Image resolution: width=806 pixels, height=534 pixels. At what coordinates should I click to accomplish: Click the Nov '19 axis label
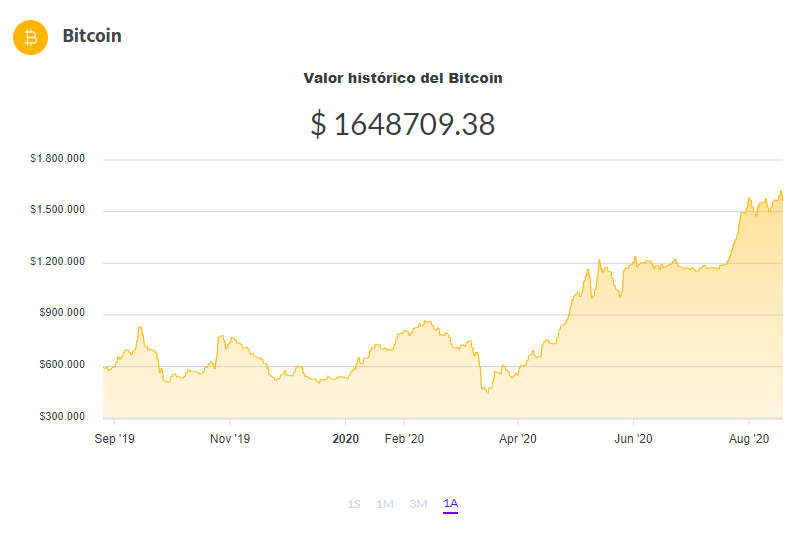(x=230, y=439)
